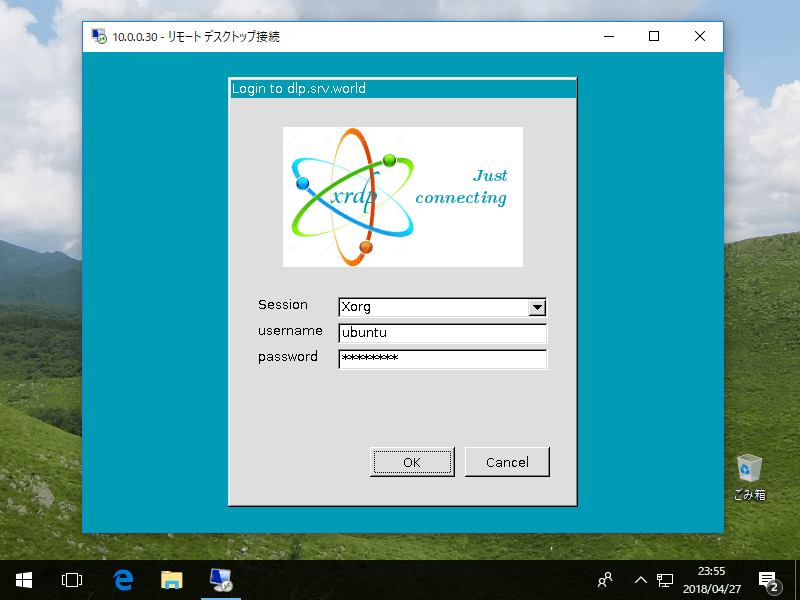Select Remote Desktop Connection taskbar icon
The width and height of the screenshot is (800, 600).
click(x=221, y=580)
